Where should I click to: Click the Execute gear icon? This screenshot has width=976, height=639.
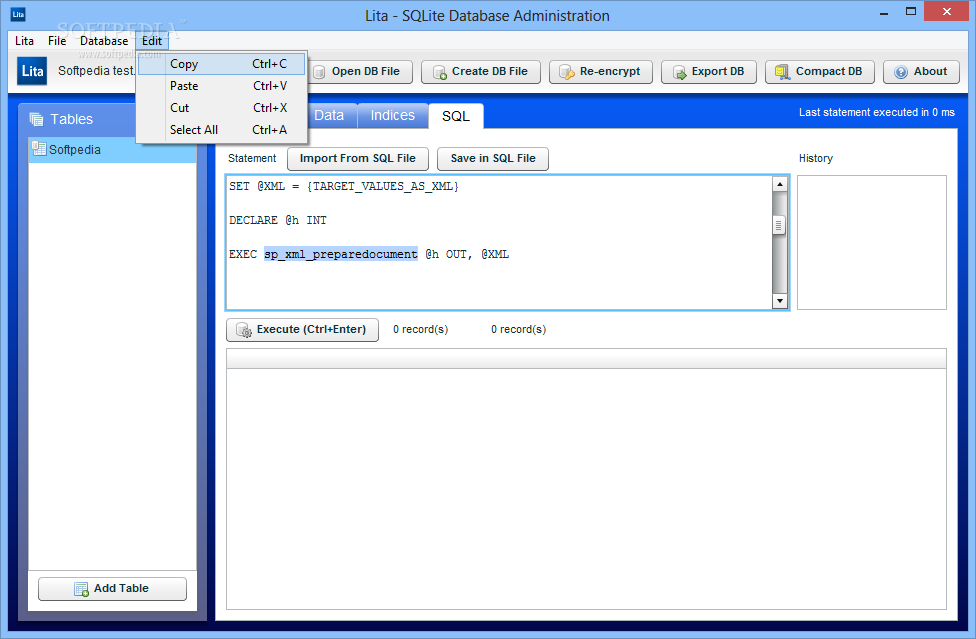pyautogui.click(x=244, y=330)
